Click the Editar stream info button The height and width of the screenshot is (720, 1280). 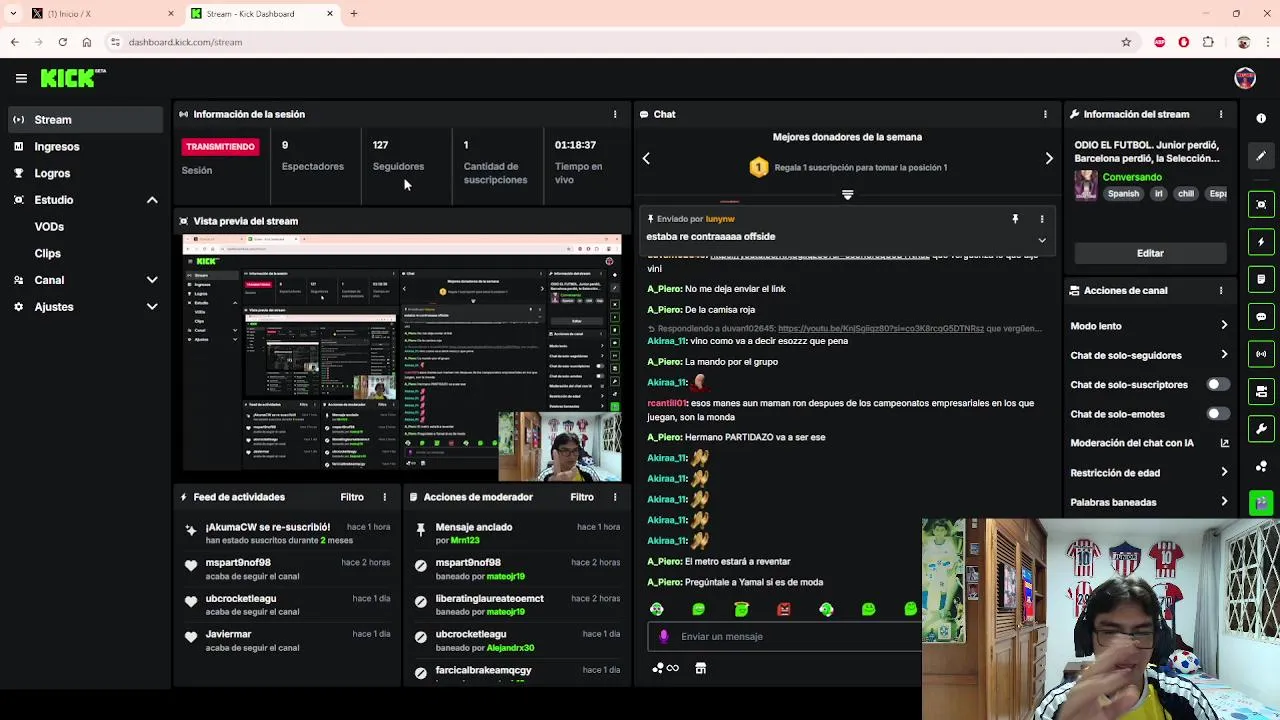coord(1150,253)
